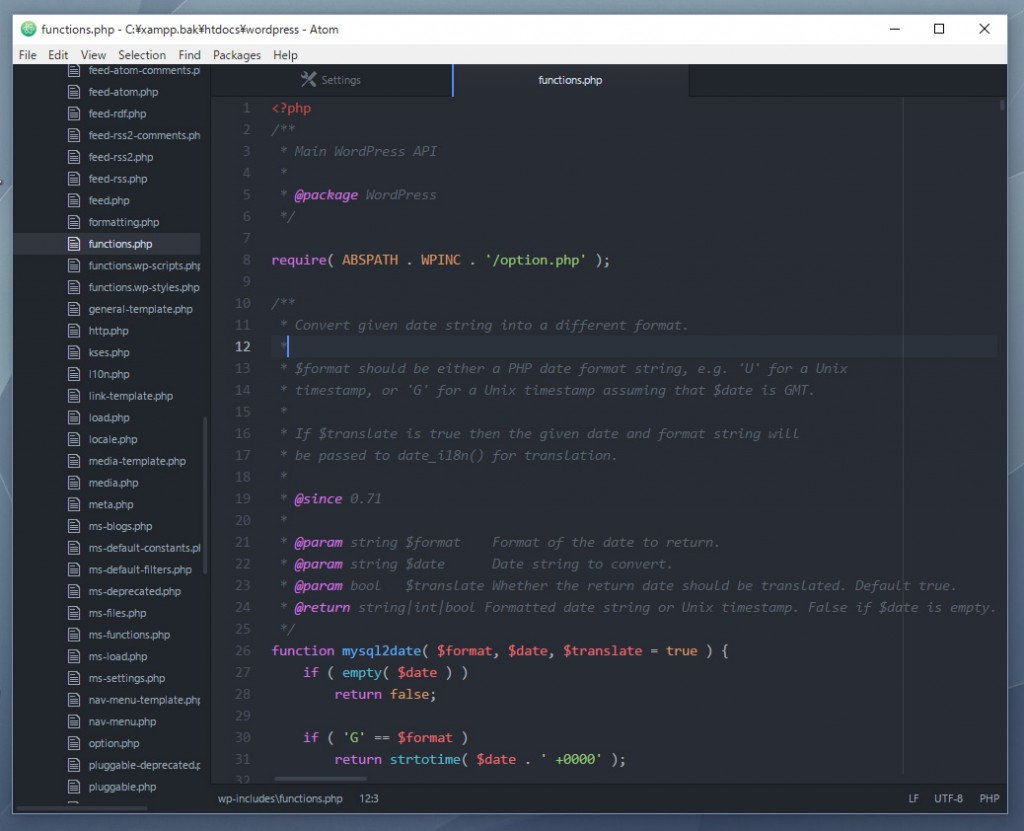Click the PHP grammar selector in status bar

click(x=988, y=798)
